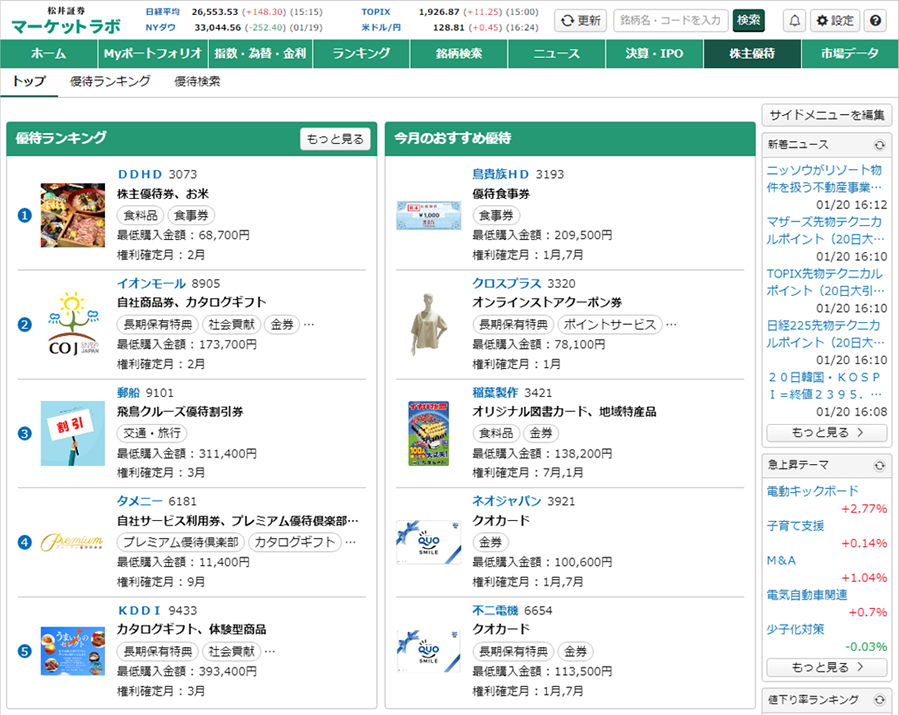Open 設定 settings button
The width and height of the screenshot is (899, 715).
point(835,21)
